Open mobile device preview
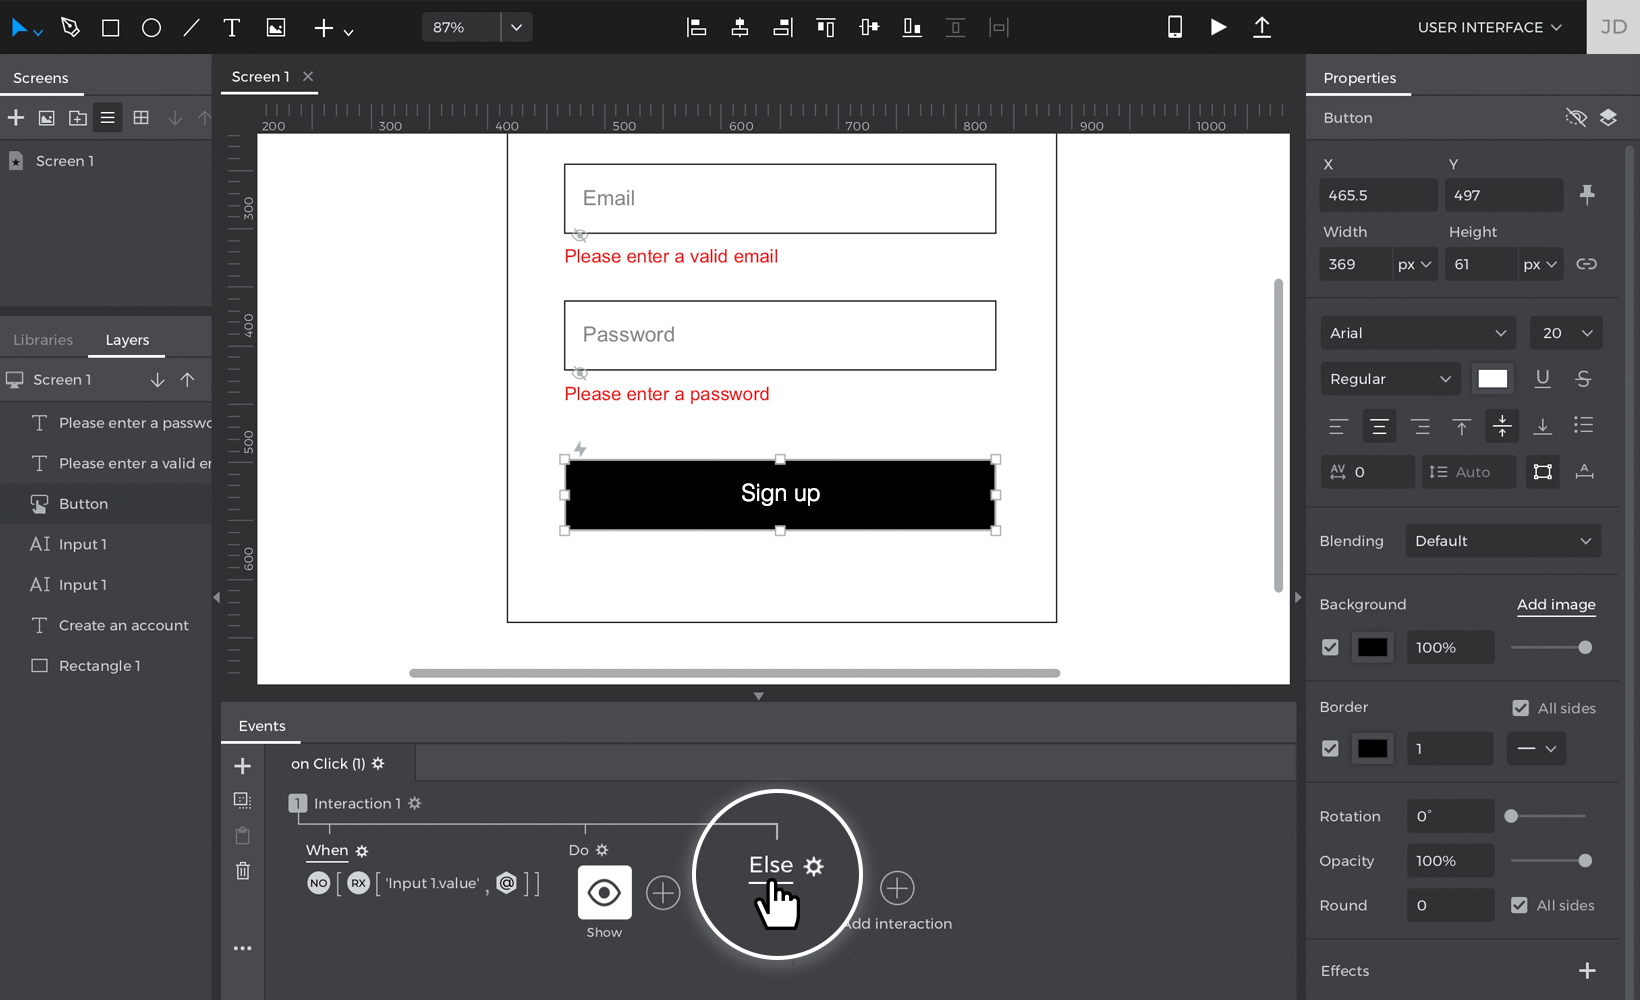This screenshot has width=1640, height=1000. point(1175,27)
